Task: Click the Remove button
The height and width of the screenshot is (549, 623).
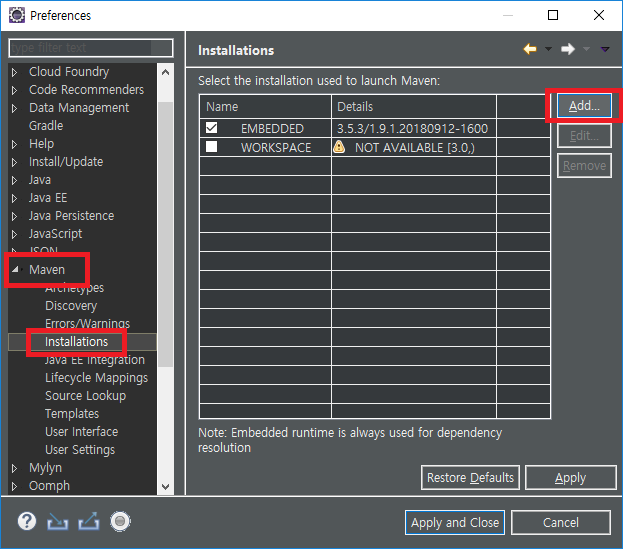Action: [x=584, y=166]
